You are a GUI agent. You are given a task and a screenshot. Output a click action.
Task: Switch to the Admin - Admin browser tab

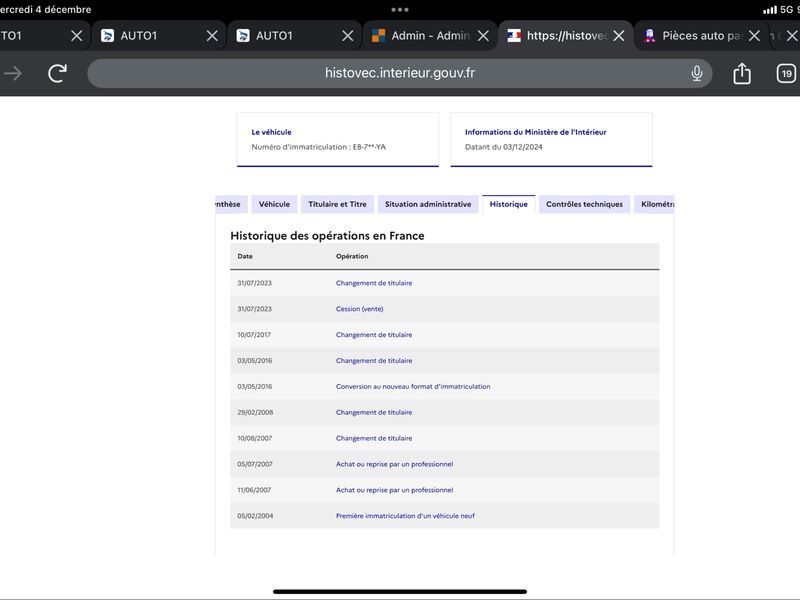(x=423, y=36)
